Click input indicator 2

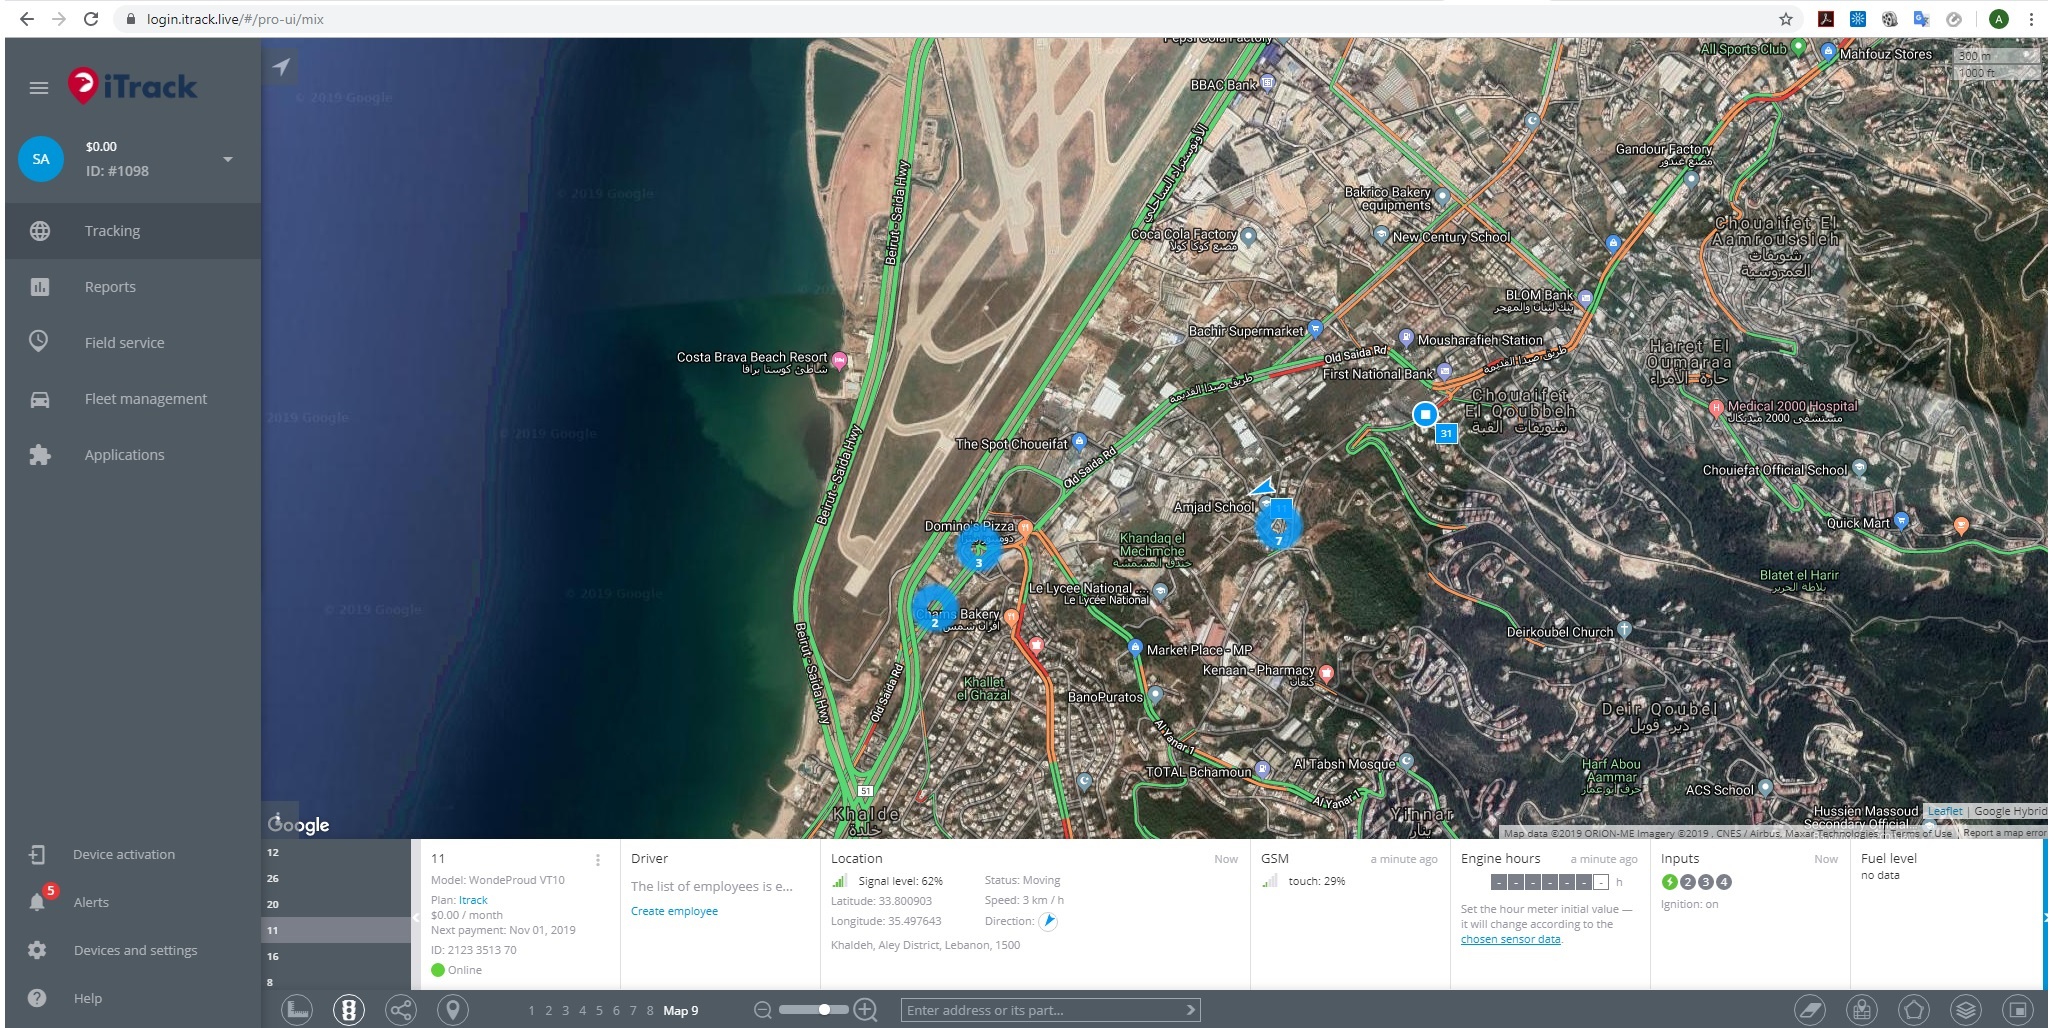click(1687, 882)
